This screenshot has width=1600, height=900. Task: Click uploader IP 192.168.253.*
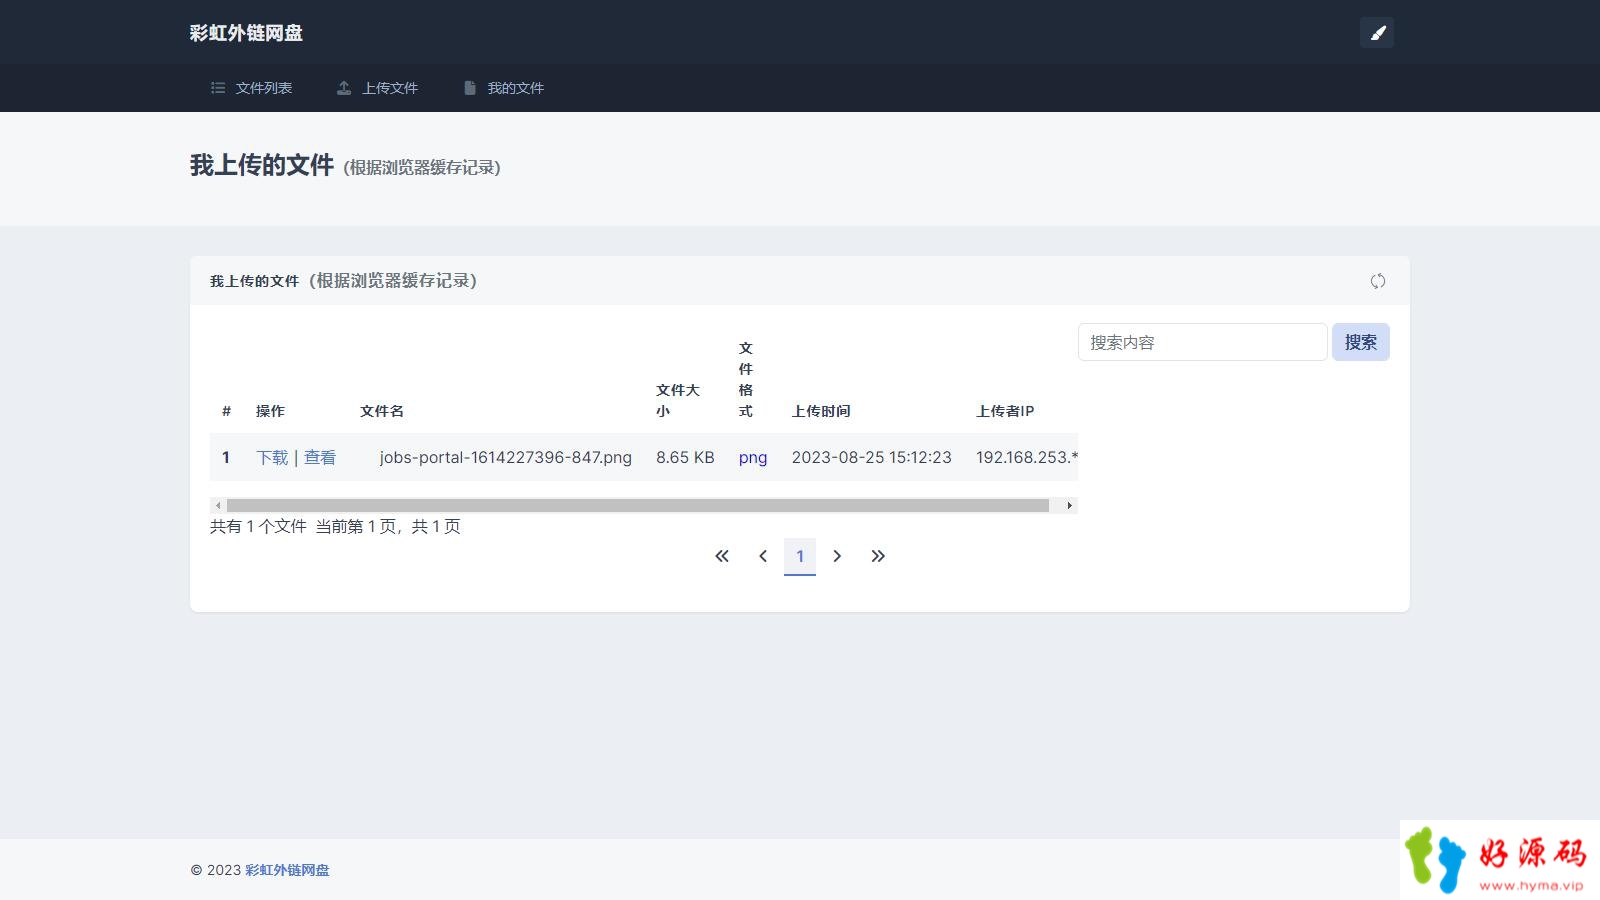click(x=1027, y=457)
